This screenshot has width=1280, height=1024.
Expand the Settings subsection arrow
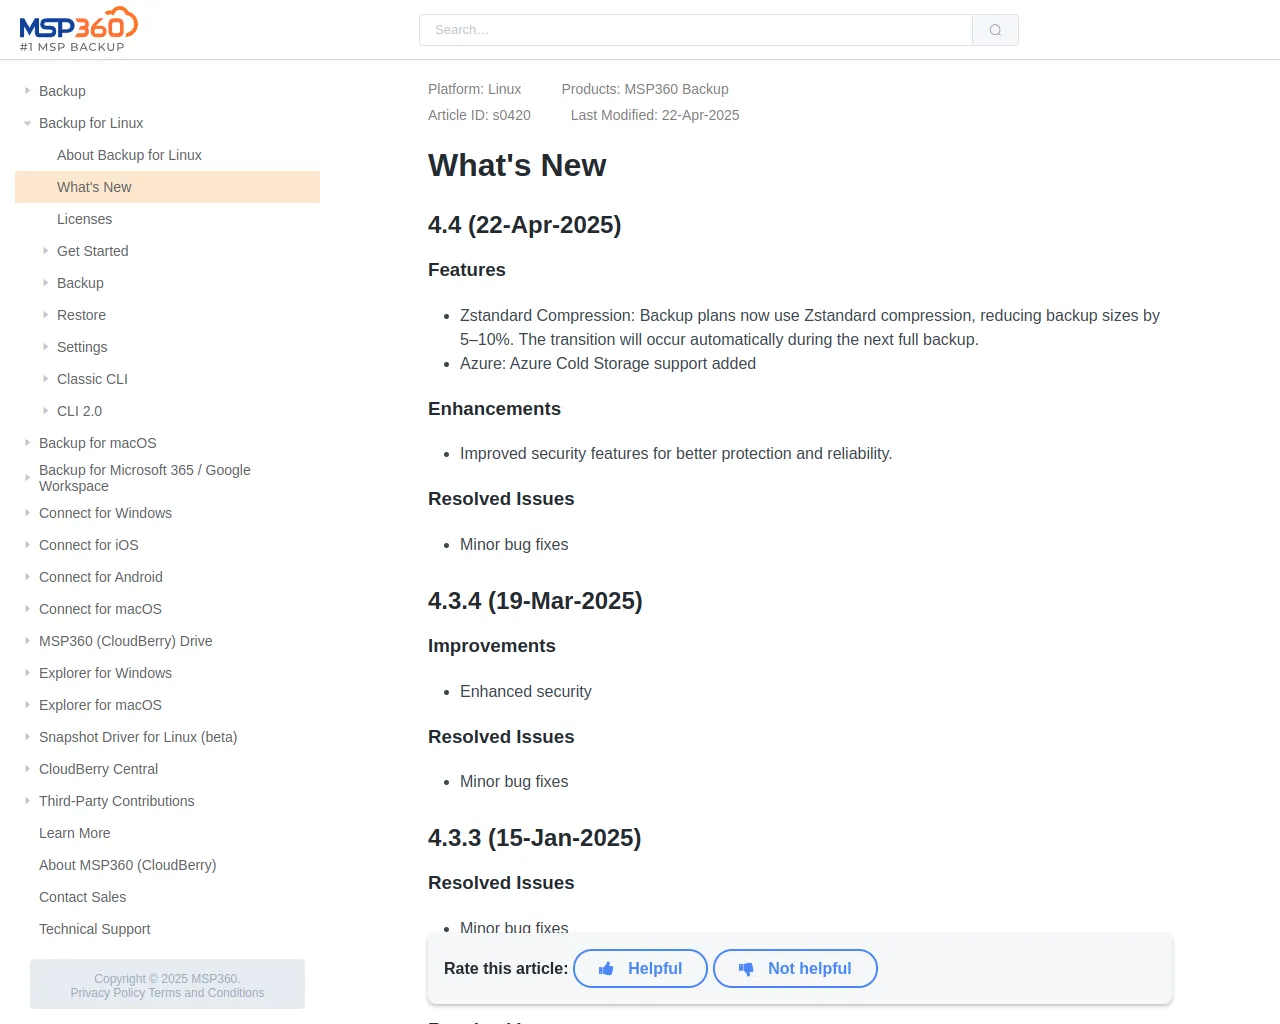click(45, 347)
